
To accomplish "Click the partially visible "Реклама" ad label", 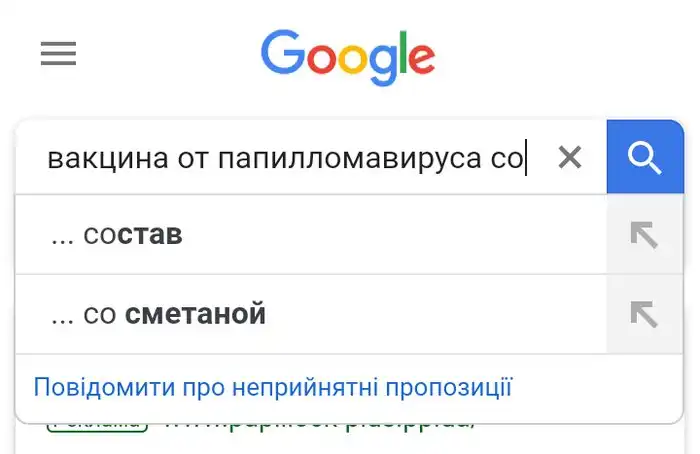I will point(97,424).
